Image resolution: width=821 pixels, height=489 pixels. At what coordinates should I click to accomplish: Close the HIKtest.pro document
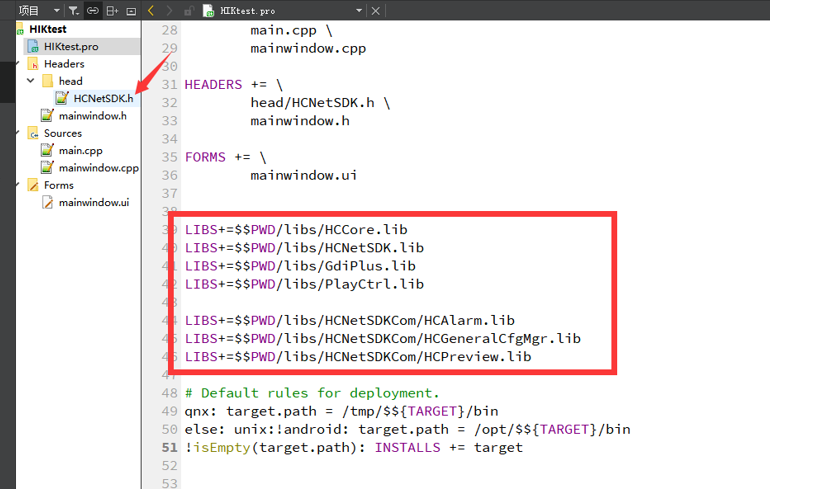tap(375, 10)
